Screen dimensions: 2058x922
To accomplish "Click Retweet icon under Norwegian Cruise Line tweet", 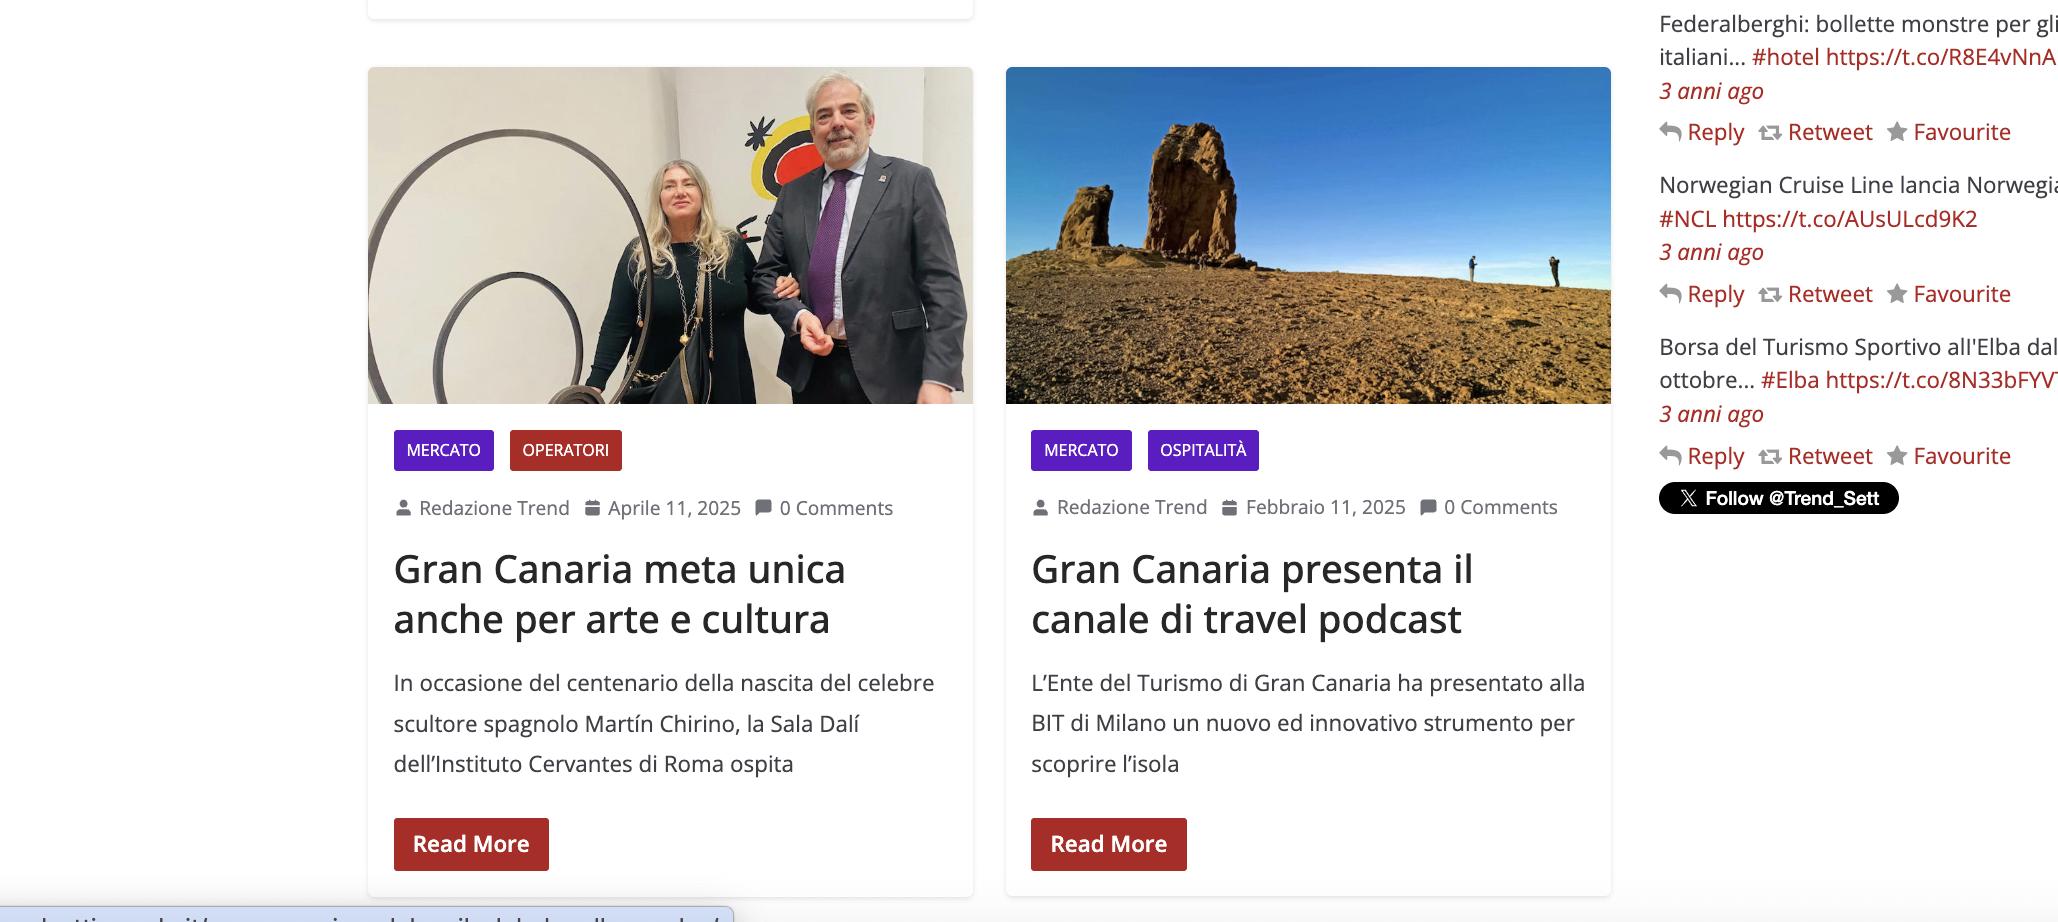I will 1770,294.
